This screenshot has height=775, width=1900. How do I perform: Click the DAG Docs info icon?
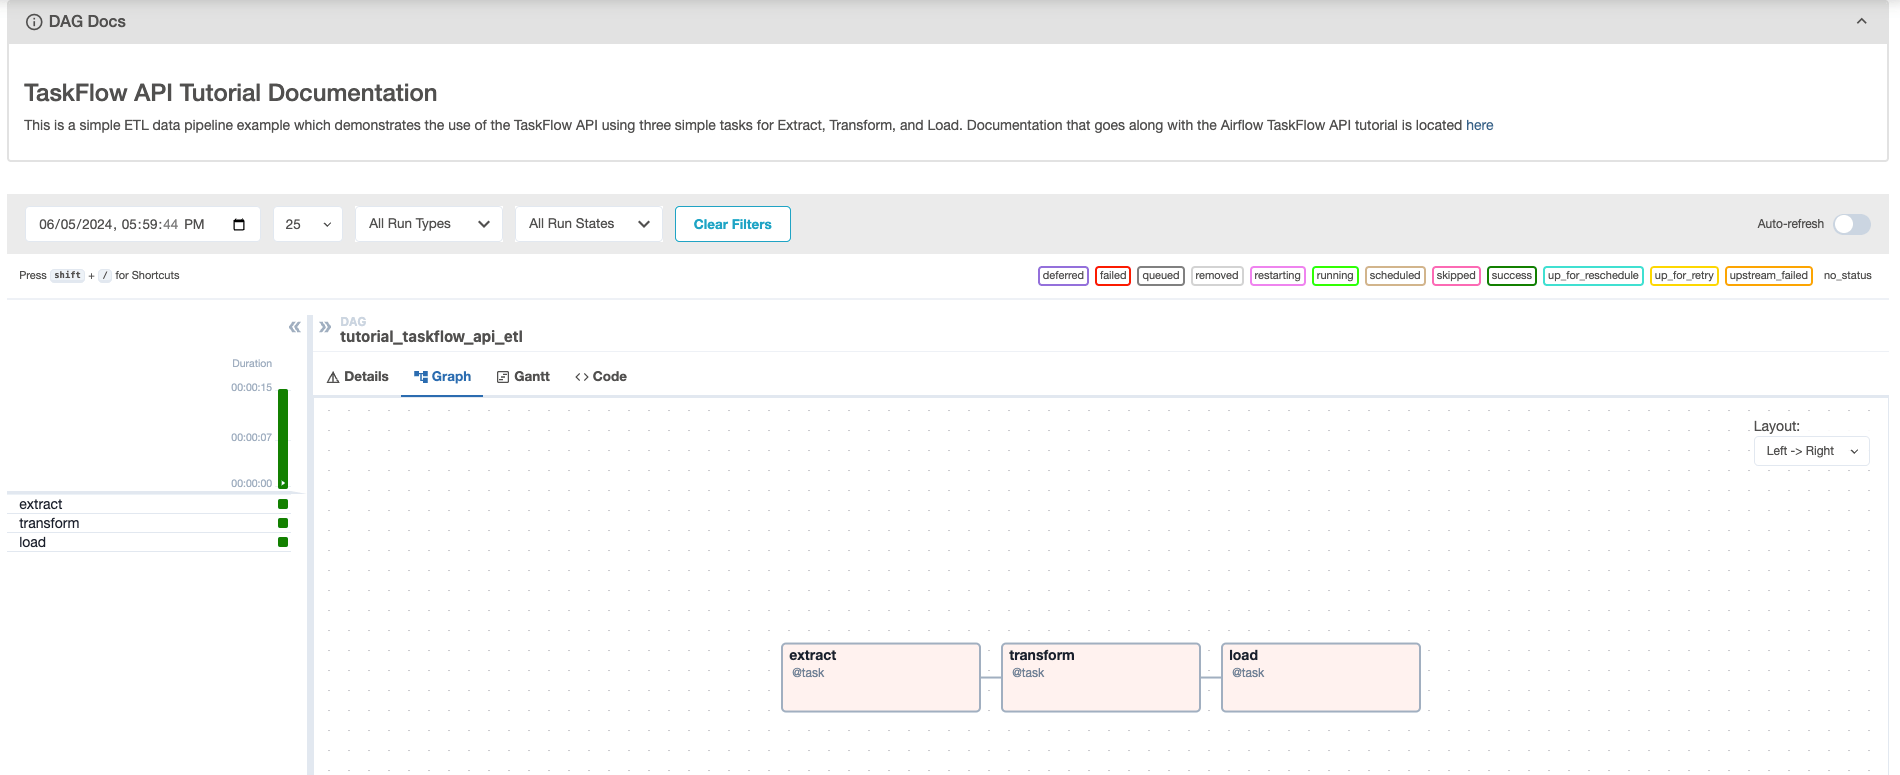point(34,22)
